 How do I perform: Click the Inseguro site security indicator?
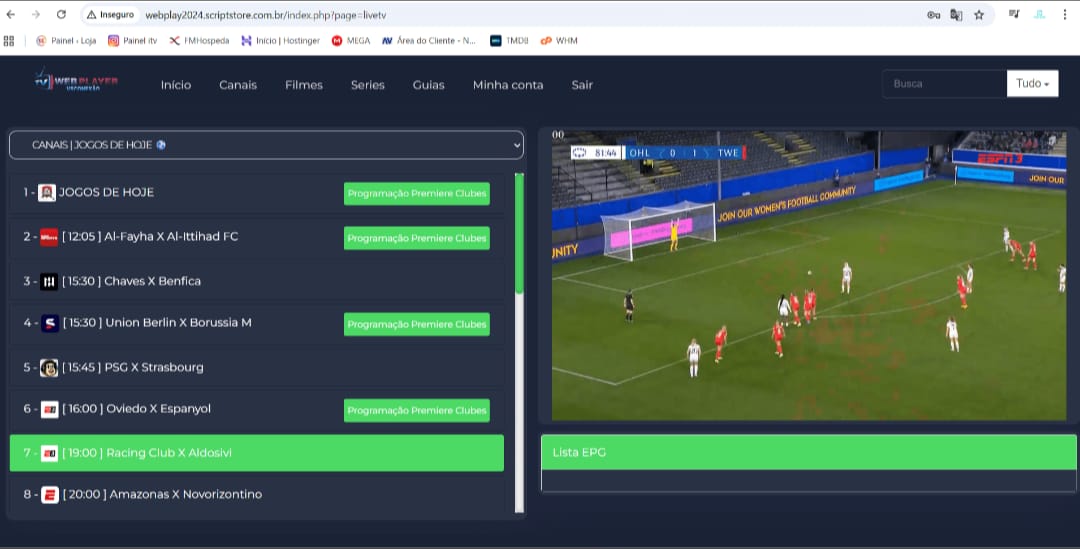pos(110,15)
